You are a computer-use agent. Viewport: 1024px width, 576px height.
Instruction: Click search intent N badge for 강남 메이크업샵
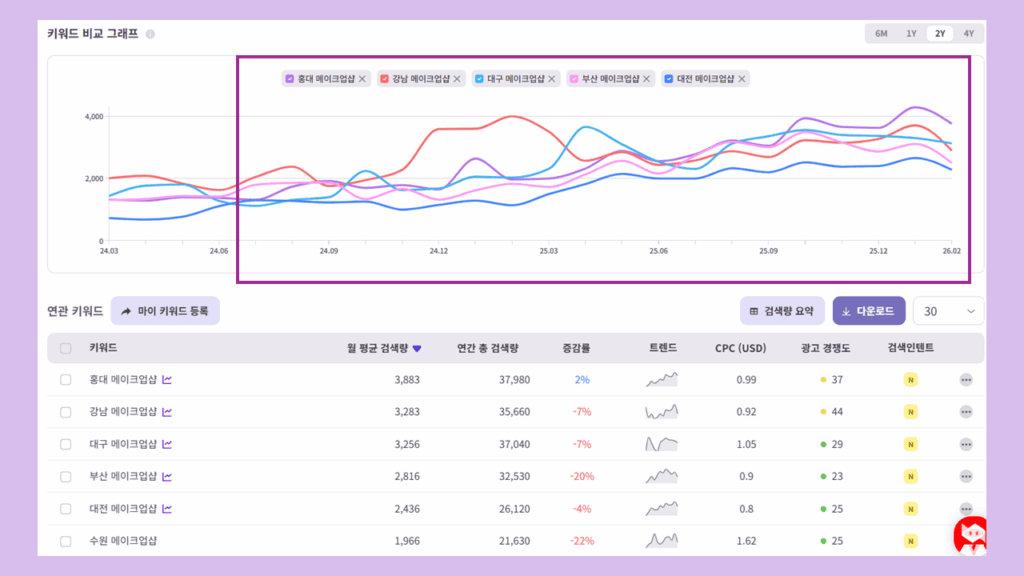pyautogui.click(x=910, y=412)
